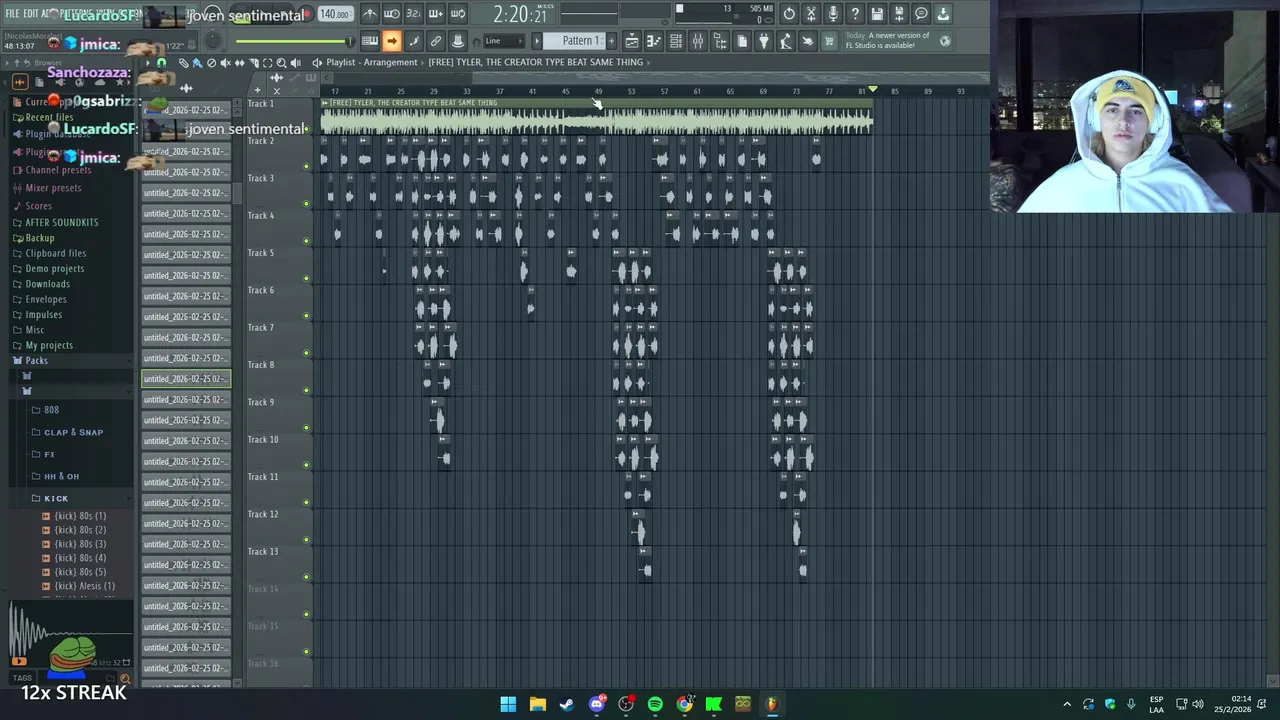Open the EDIT menu
Image resolution: width=1280 pixels, height=720 pixels.
pos(30,14)
